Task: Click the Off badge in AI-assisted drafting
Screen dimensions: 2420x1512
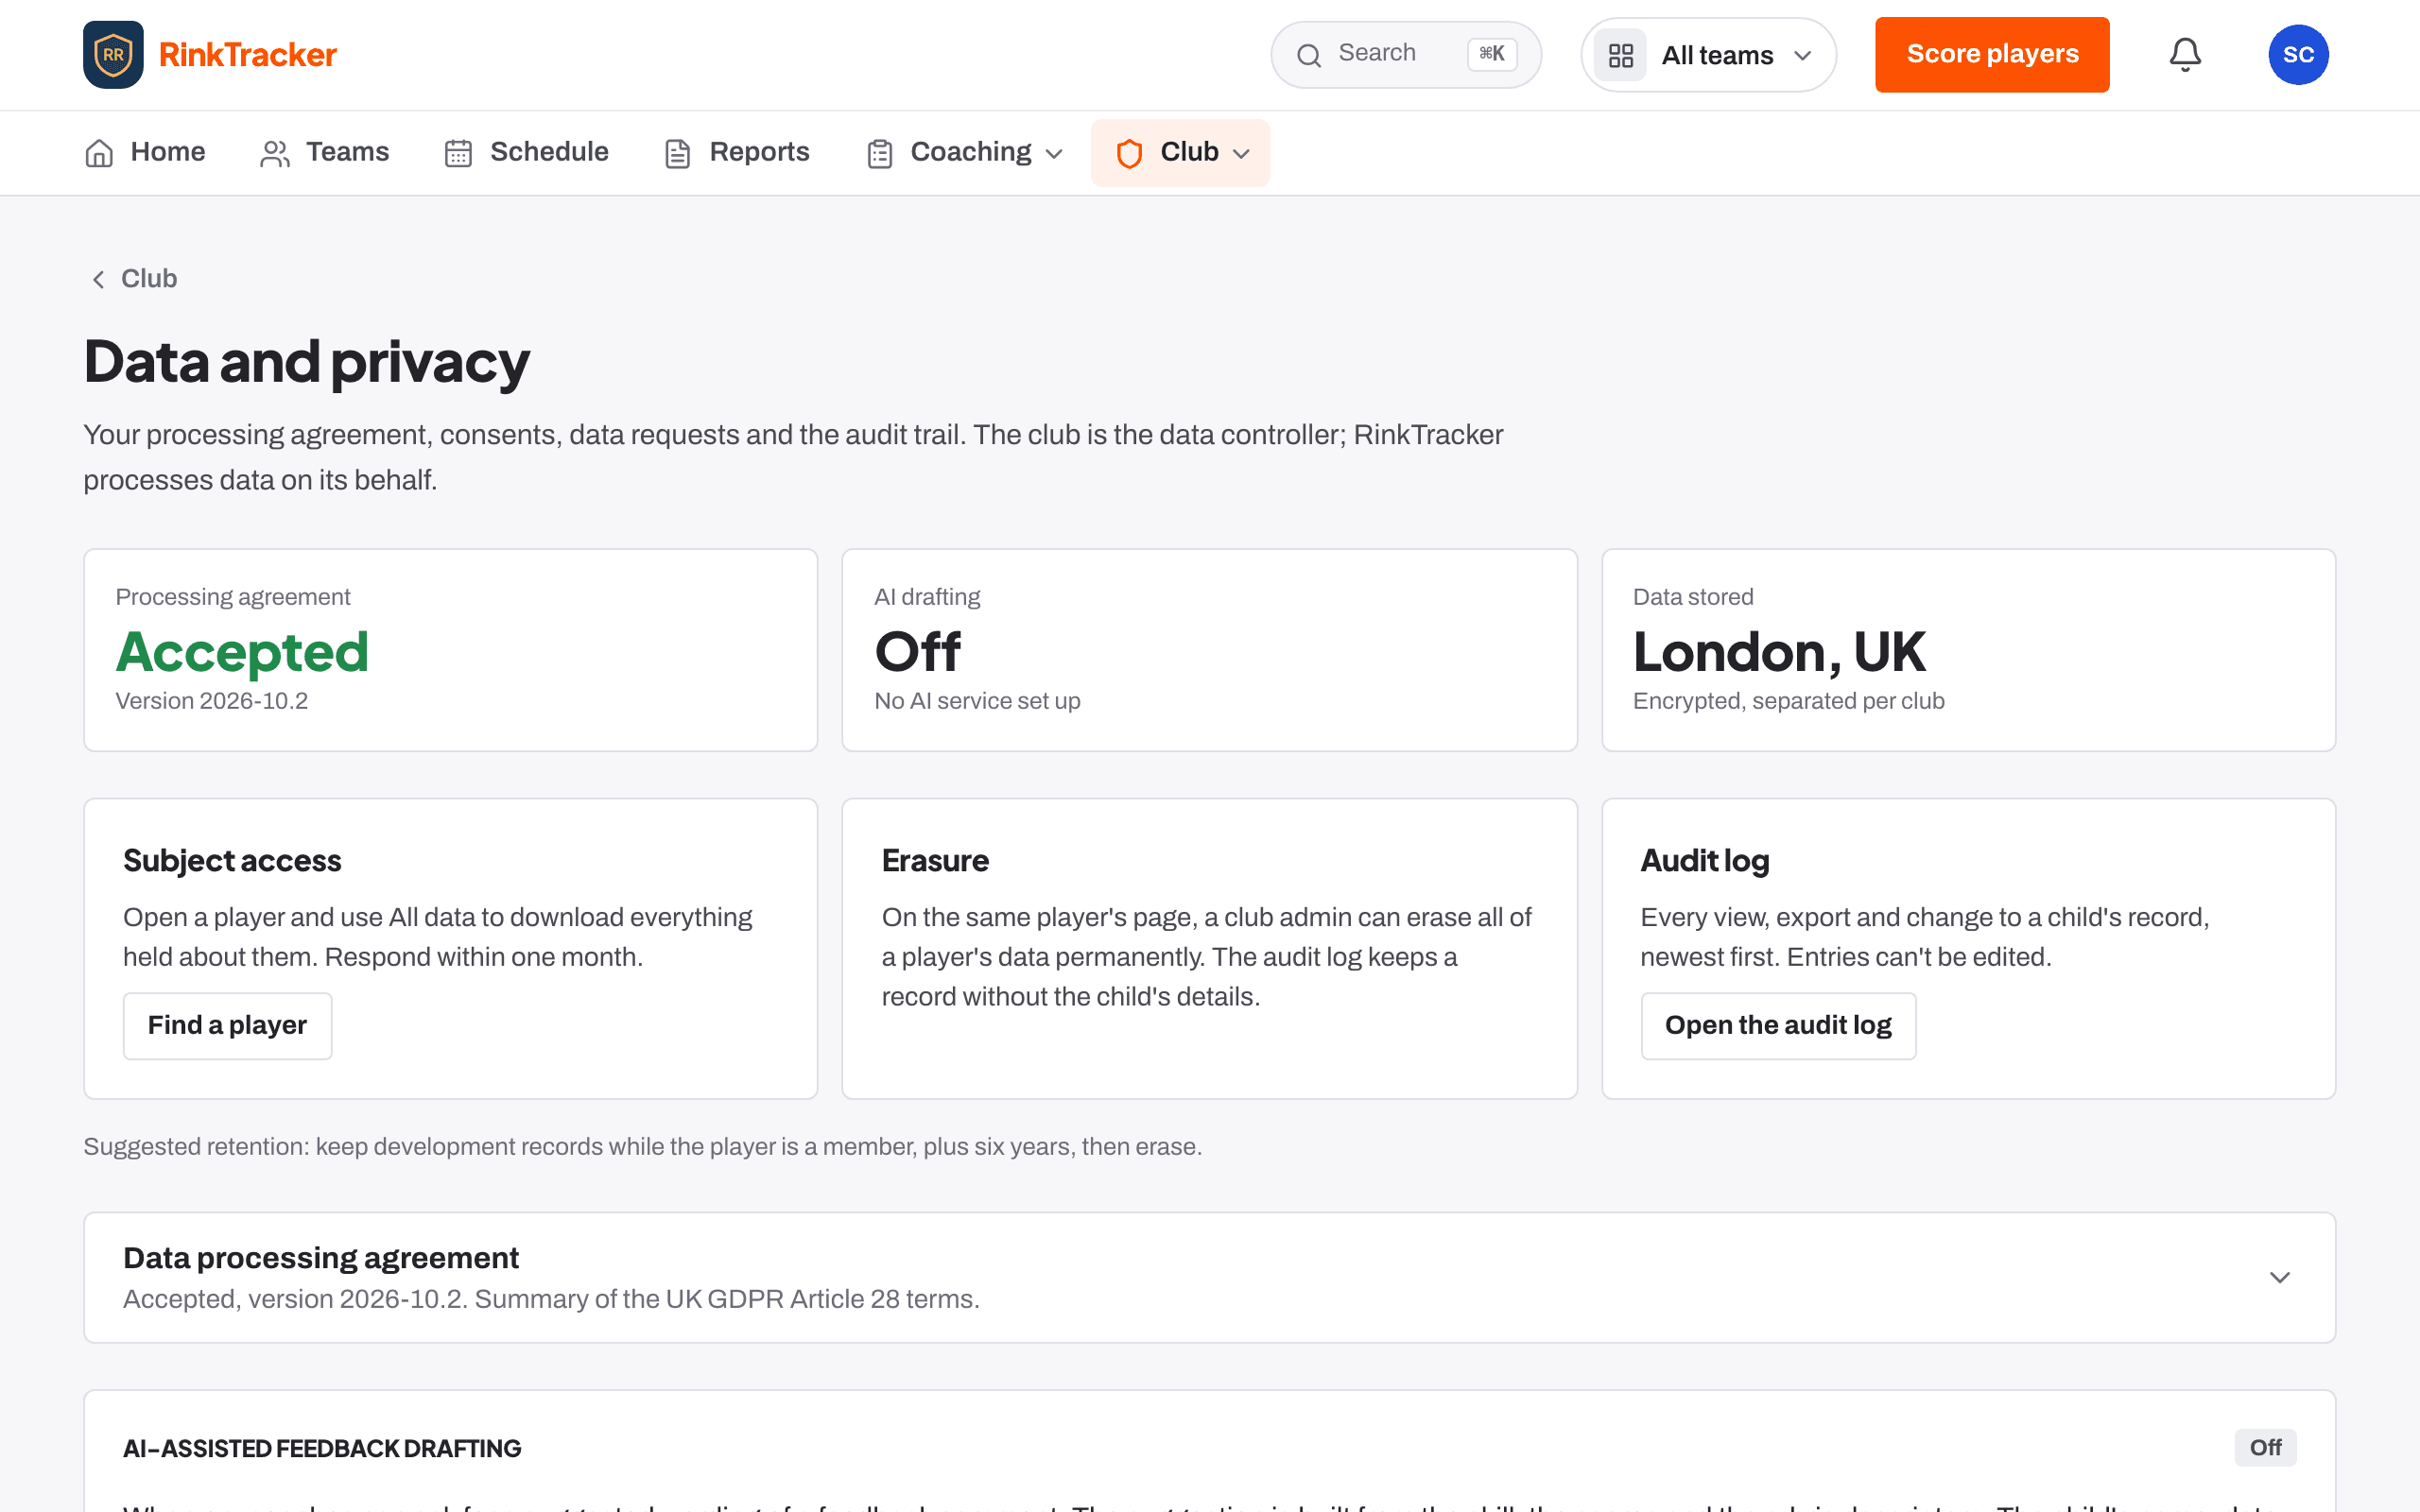Action: (2265, 1447)
